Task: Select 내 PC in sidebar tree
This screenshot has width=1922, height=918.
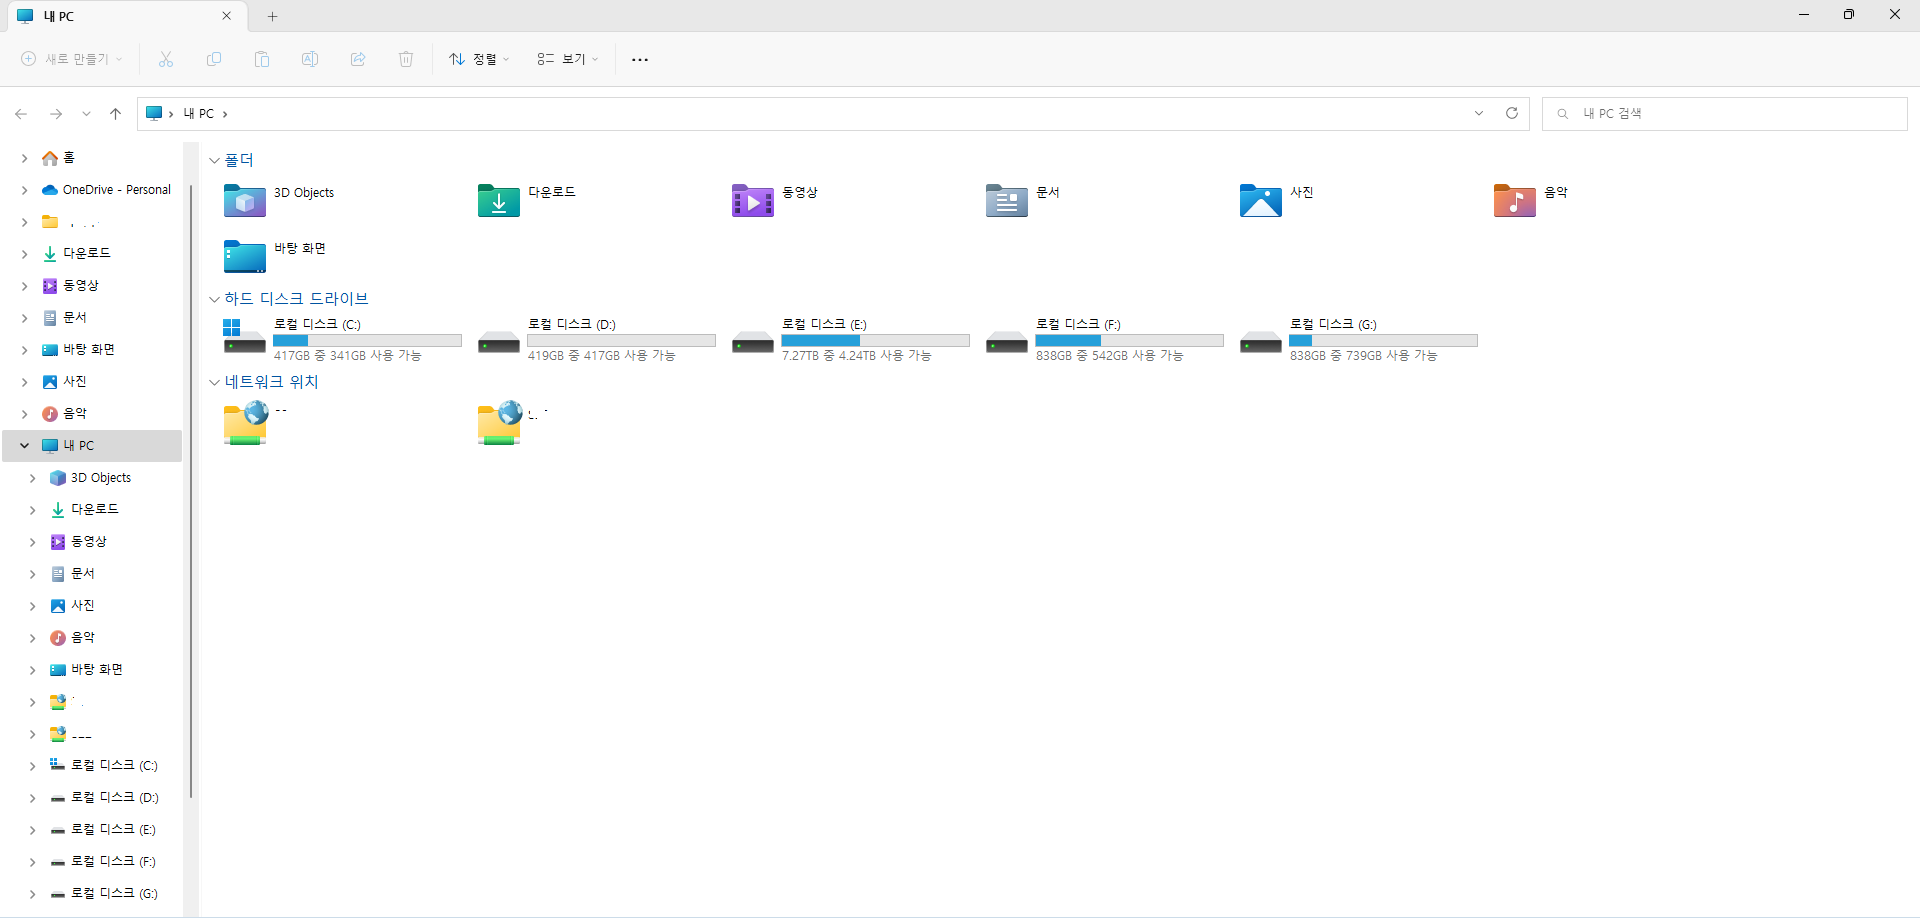Action: [x=92, y=446]
